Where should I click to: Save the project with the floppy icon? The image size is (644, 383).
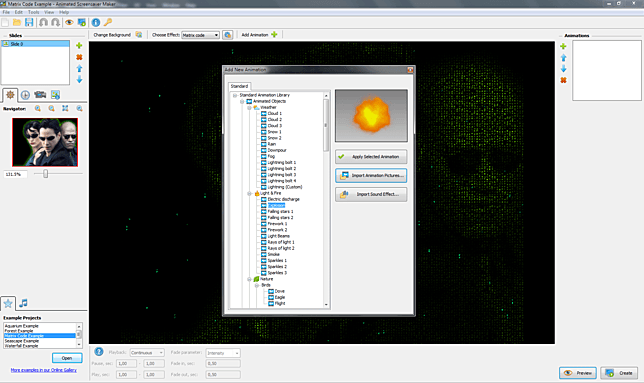(29, 23)
